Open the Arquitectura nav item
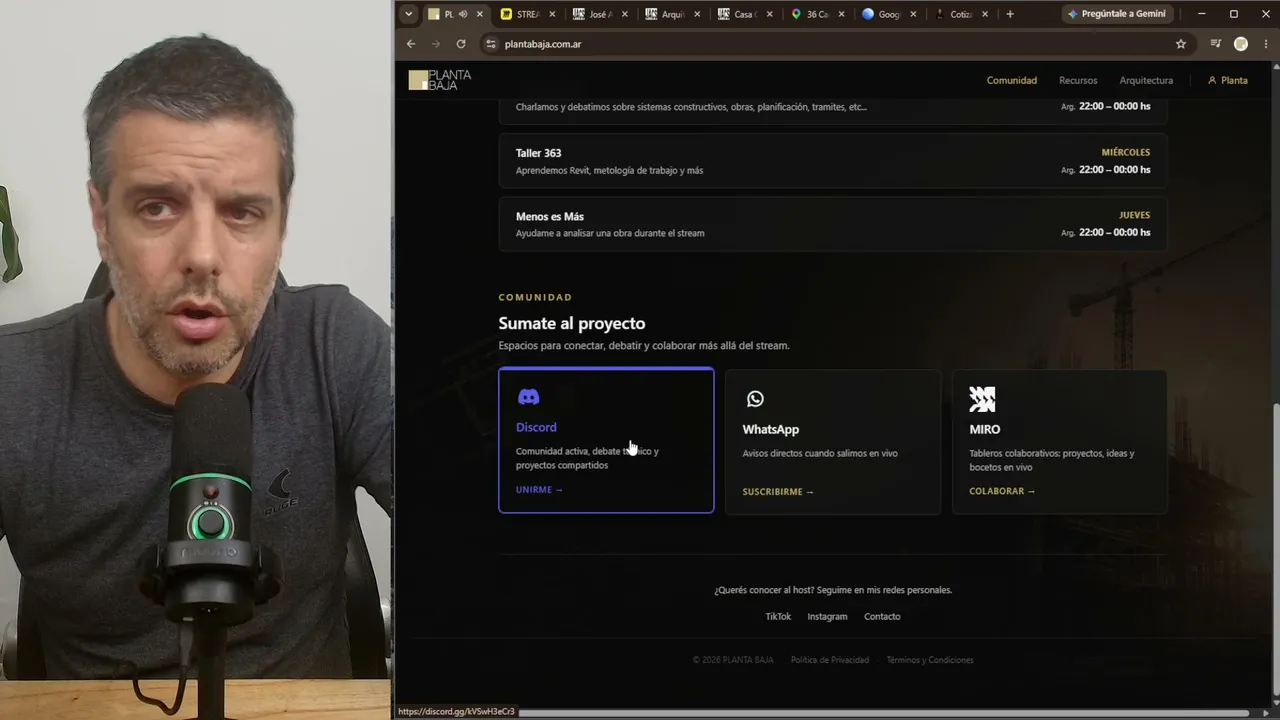 tap(1146, 80)
